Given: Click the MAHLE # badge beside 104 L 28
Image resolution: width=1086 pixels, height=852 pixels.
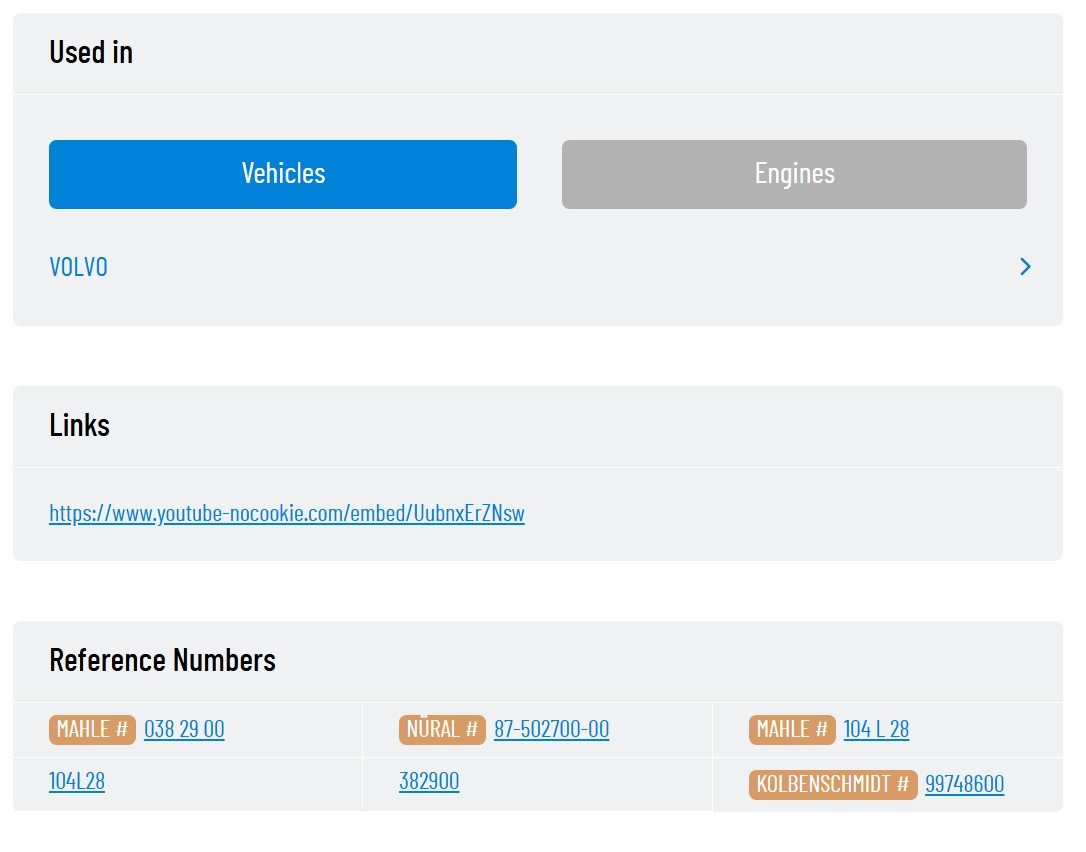Looking at the screenshot, I should point(792,729).
